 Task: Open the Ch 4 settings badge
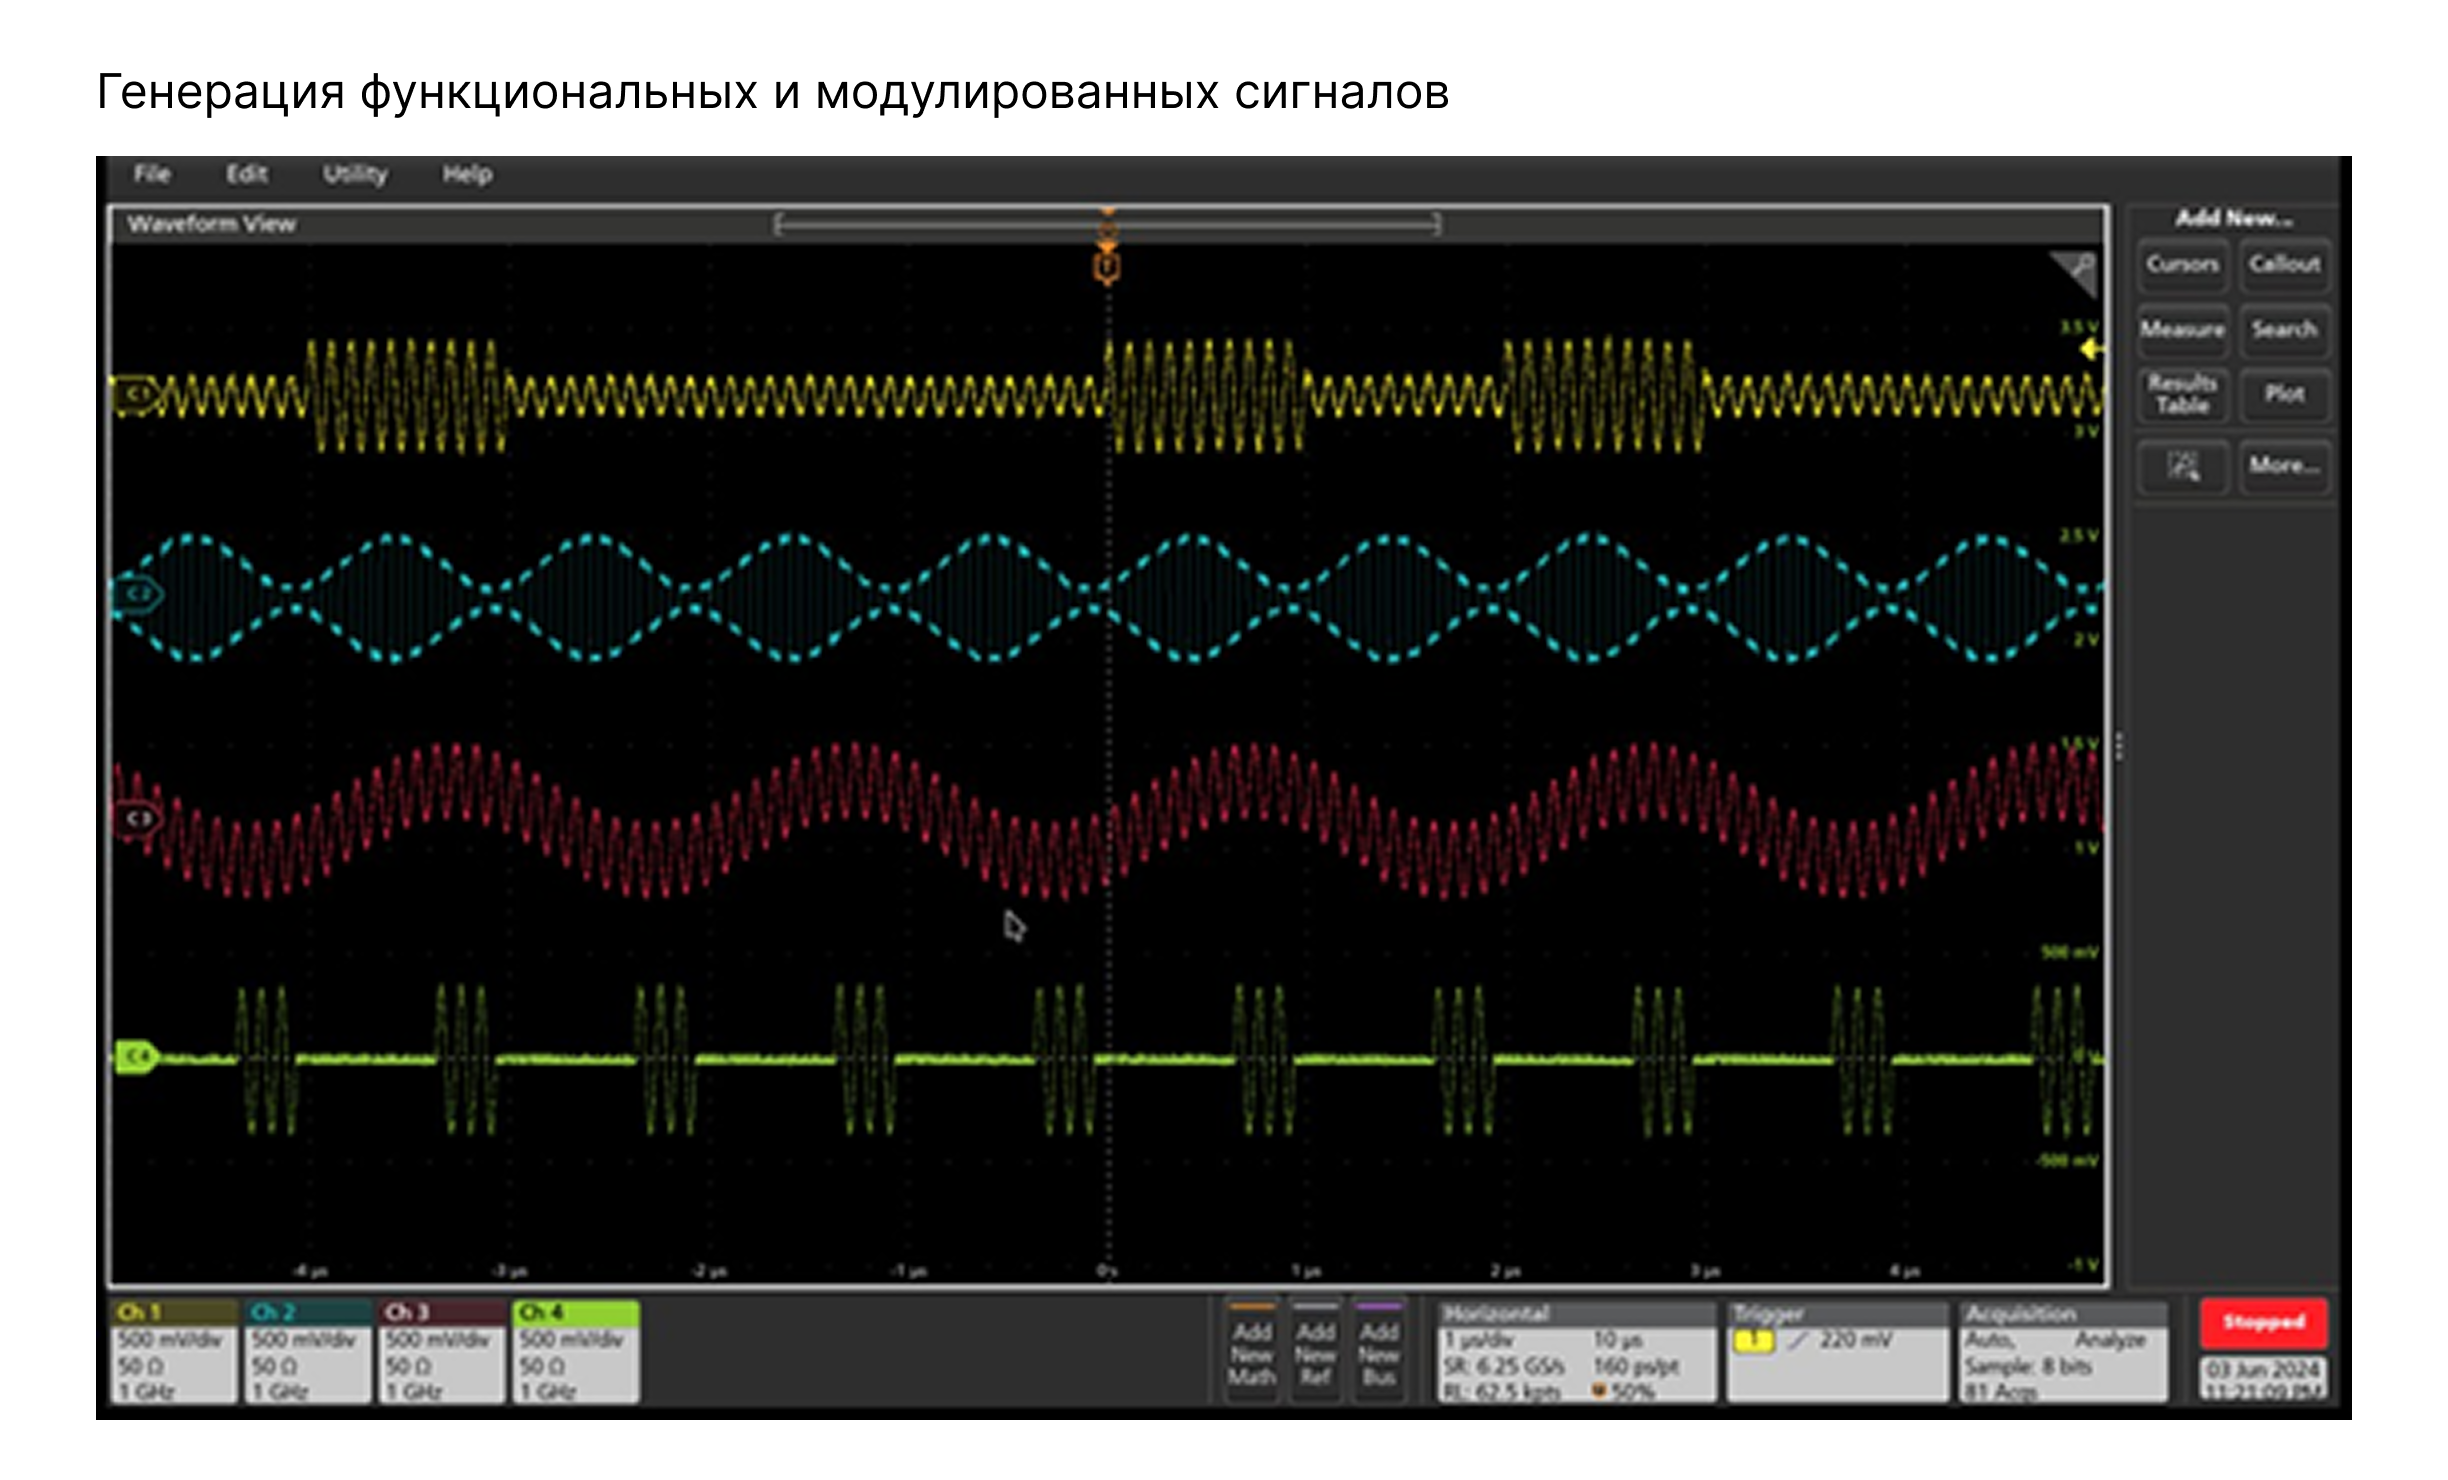click(576, 1351)
